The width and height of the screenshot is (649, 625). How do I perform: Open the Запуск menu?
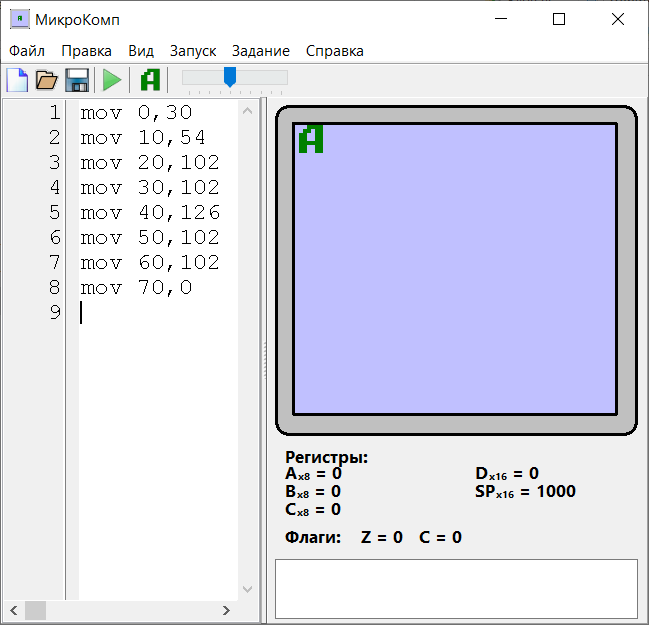click(x=192, y=51)
